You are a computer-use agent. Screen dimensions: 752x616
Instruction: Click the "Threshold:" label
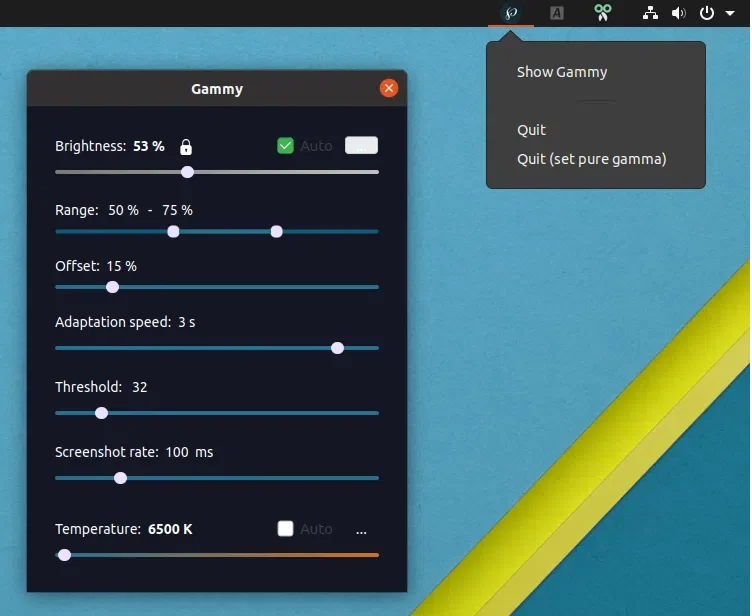click(x=88, y=387)
